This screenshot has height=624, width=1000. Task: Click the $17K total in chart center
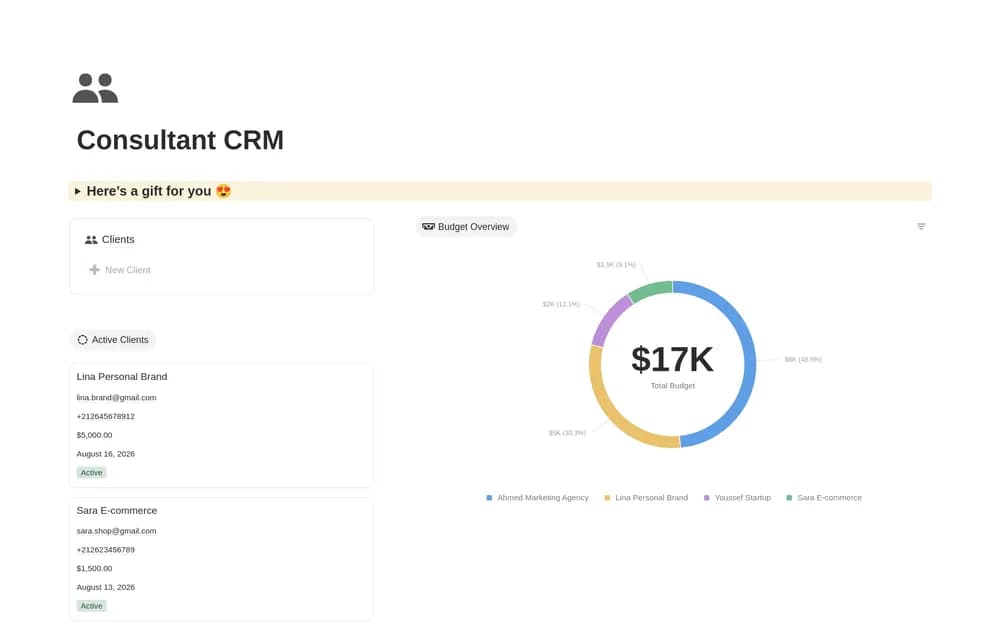click(x=672, y=359)
